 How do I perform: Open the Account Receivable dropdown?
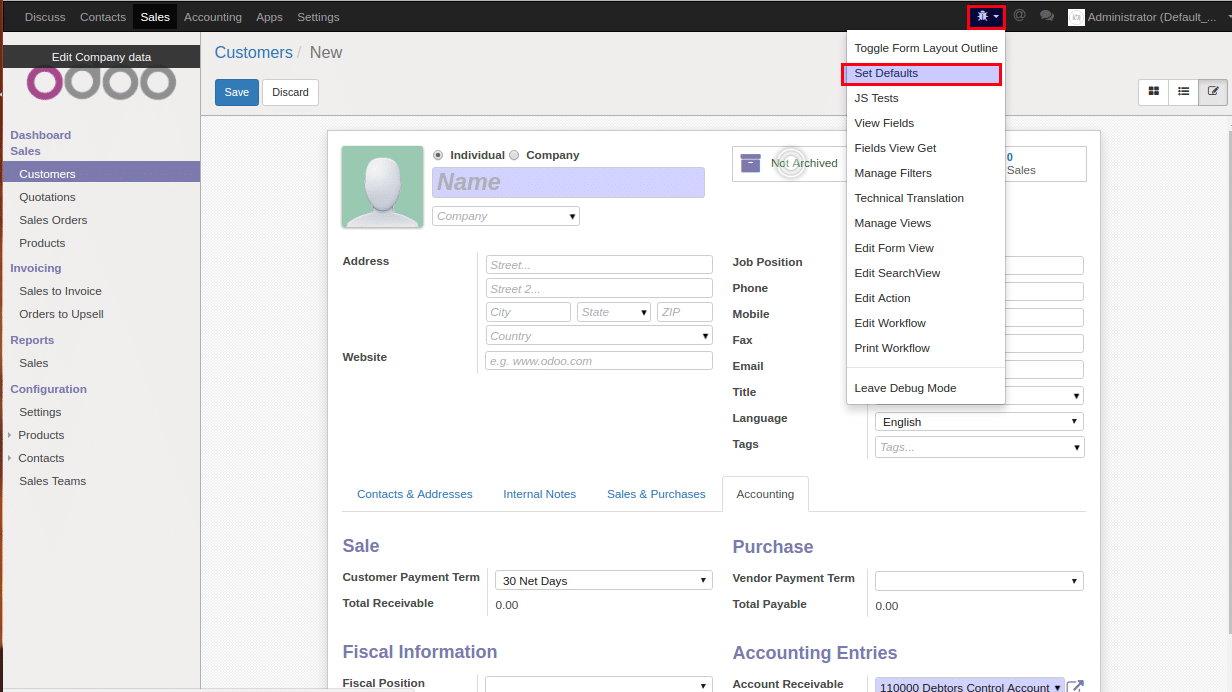970,687
